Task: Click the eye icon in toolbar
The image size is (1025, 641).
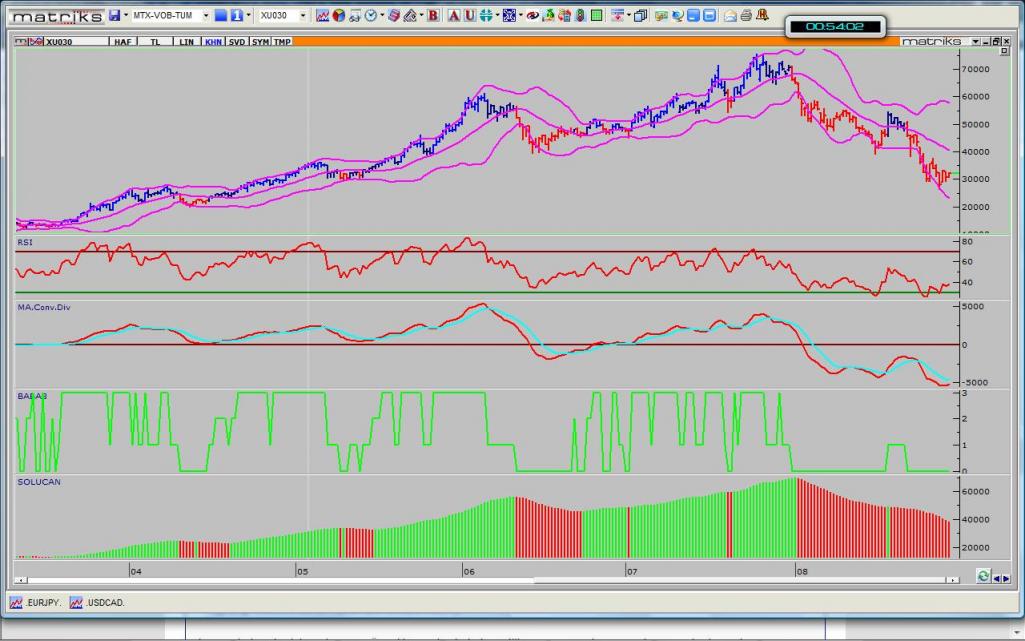Action: click(x=533, y=16)
